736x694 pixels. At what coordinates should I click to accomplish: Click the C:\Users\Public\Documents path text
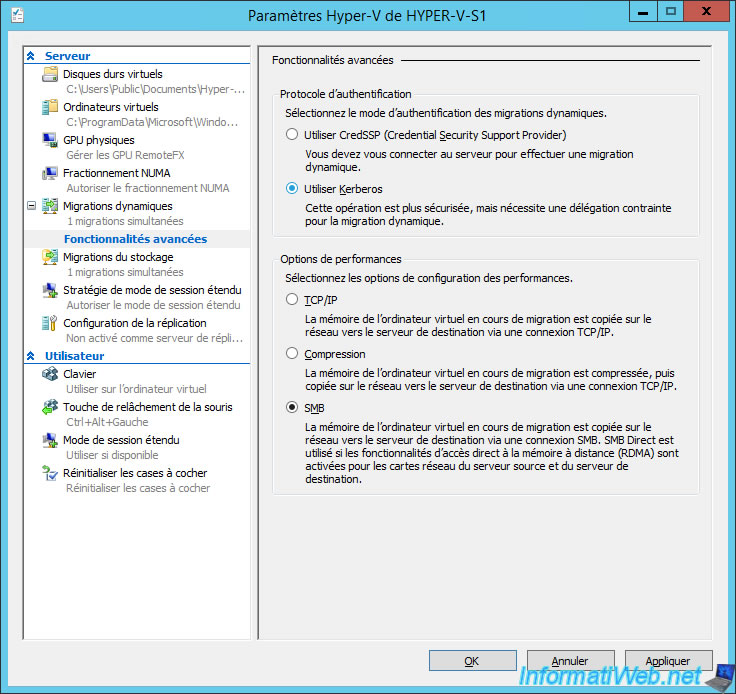(x=155, y=89)
